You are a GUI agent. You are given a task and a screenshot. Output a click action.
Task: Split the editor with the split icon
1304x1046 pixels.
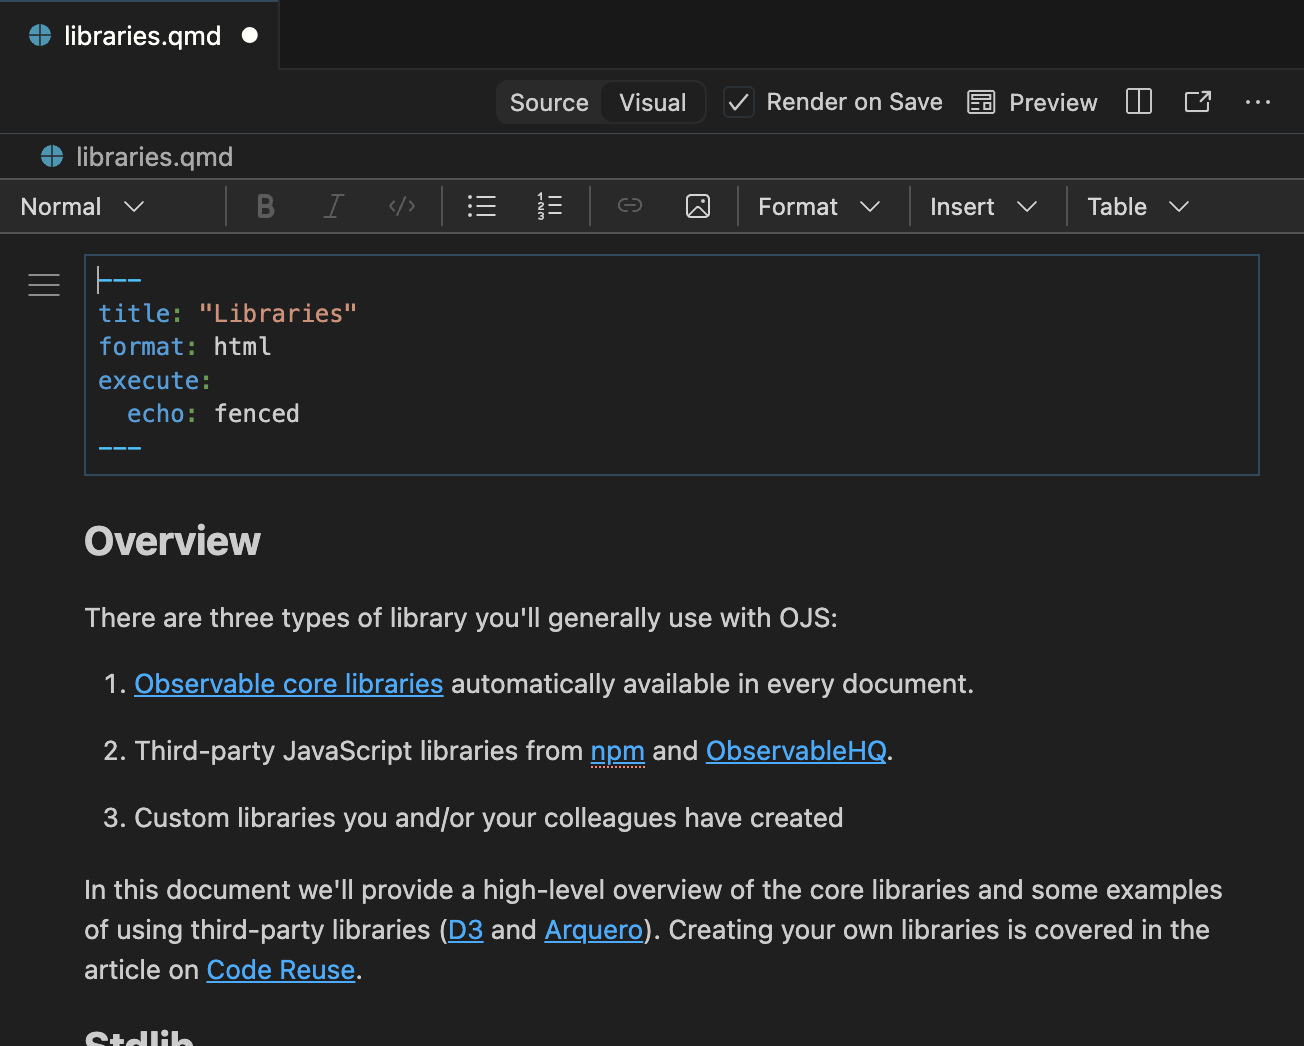pyautogui.click(x=1138, y=101)
